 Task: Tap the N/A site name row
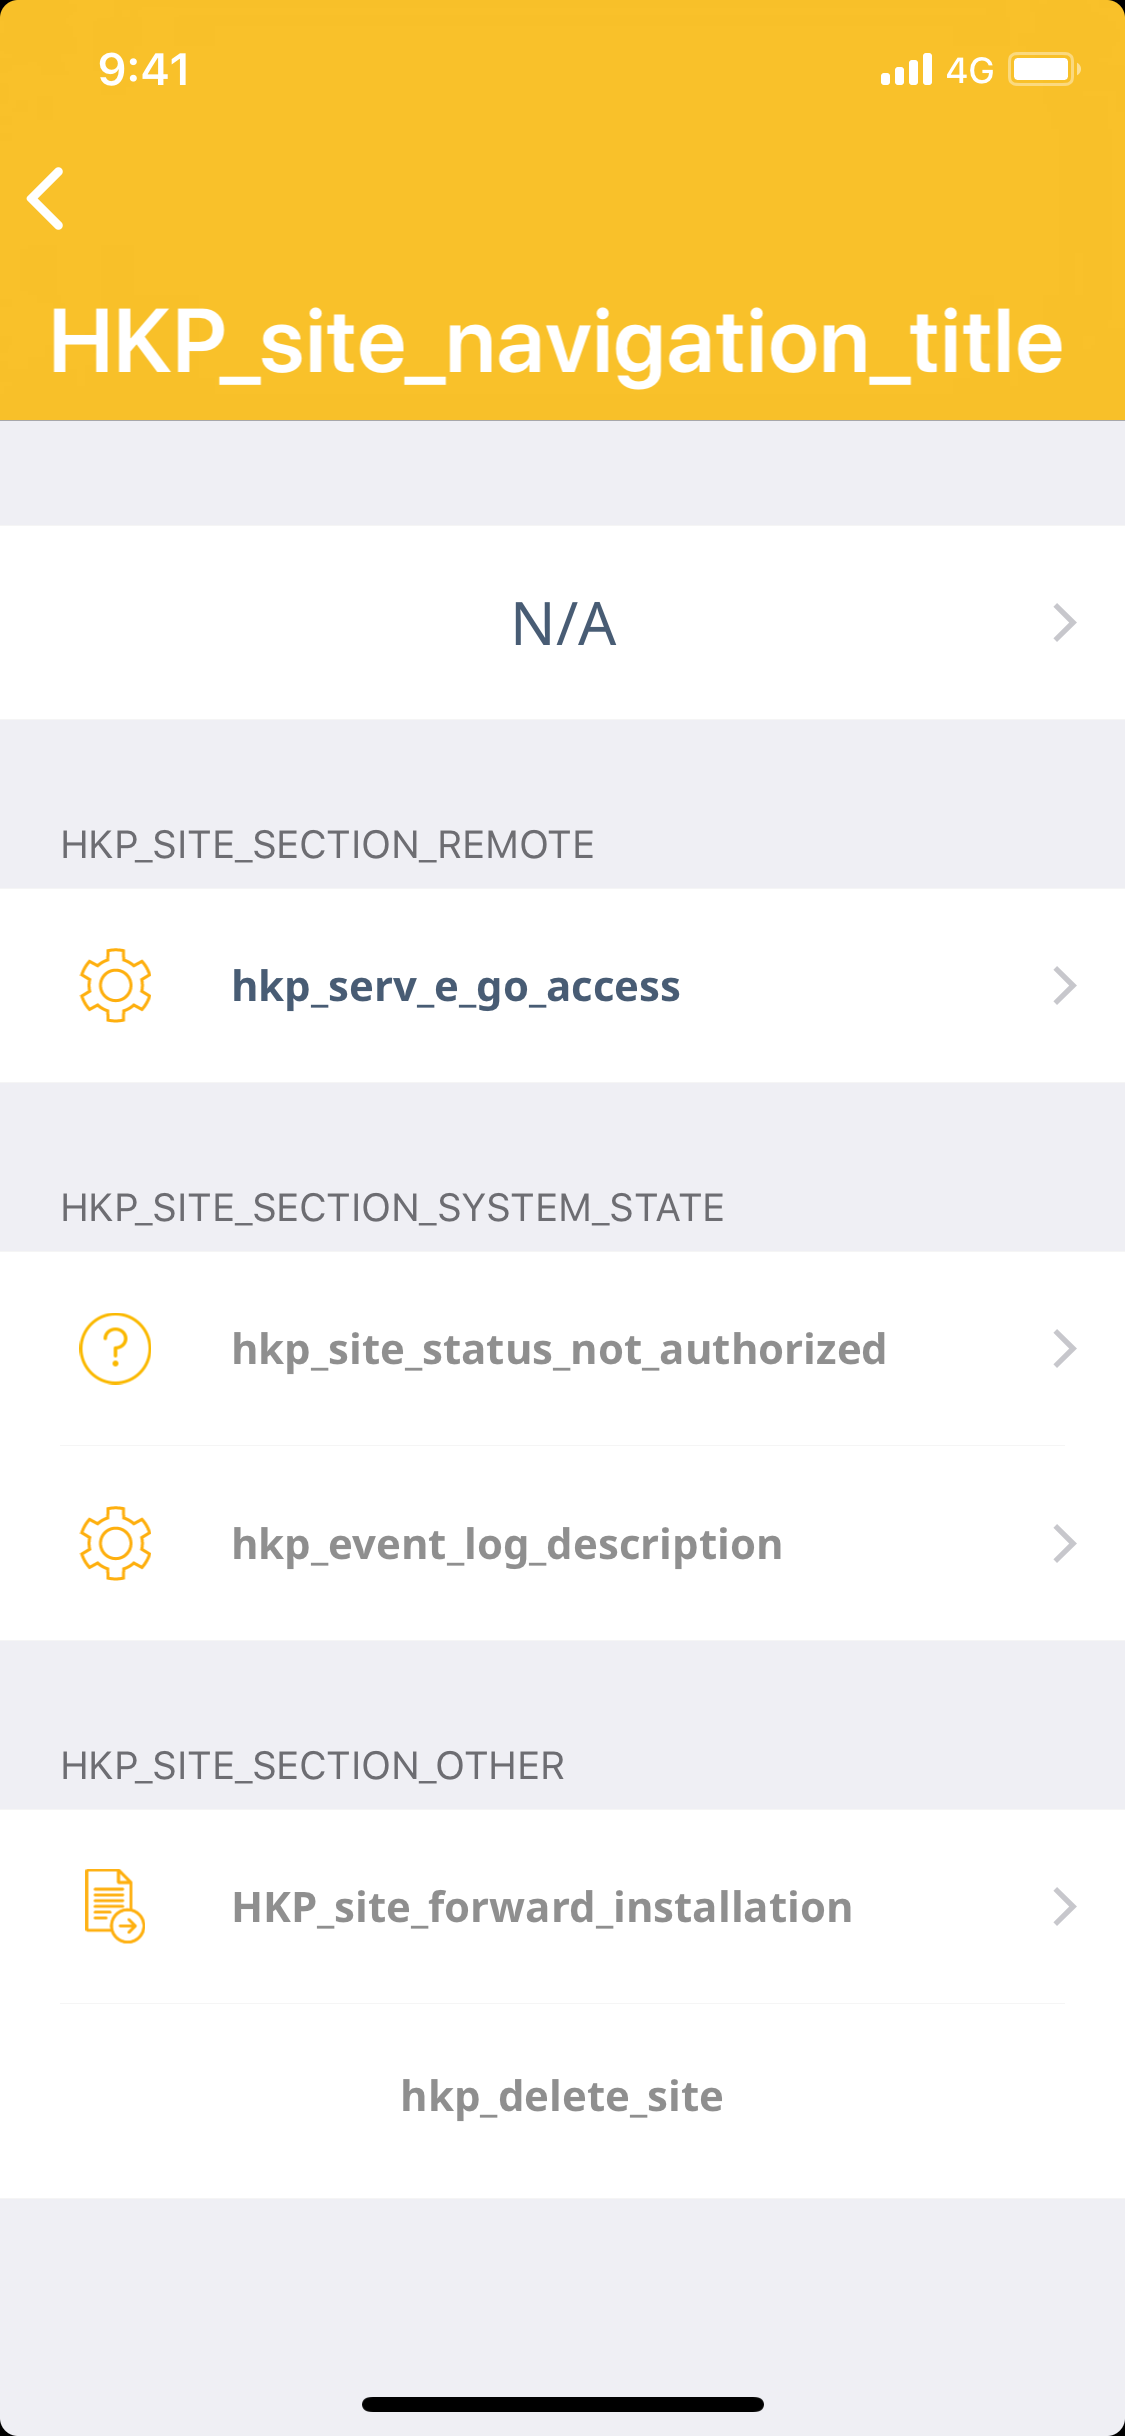tap(563, 623)
